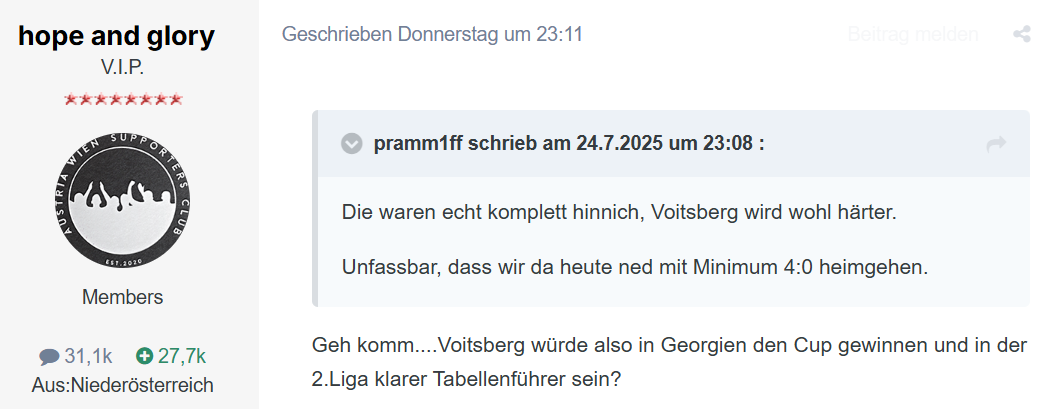Click the line 2.Liga klarer Tabellenführer sein
This screenshot has height=409, width=1048.
pos(467,380)
